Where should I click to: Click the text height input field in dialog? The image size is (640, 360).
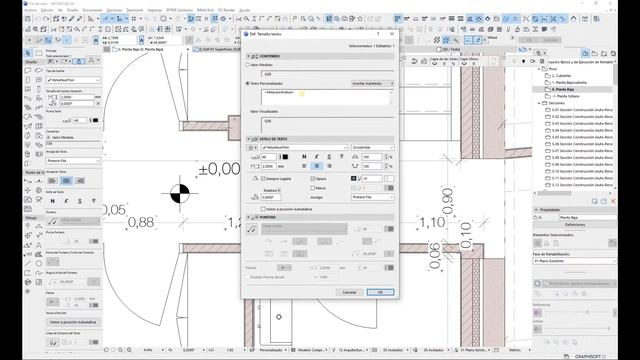269,166
